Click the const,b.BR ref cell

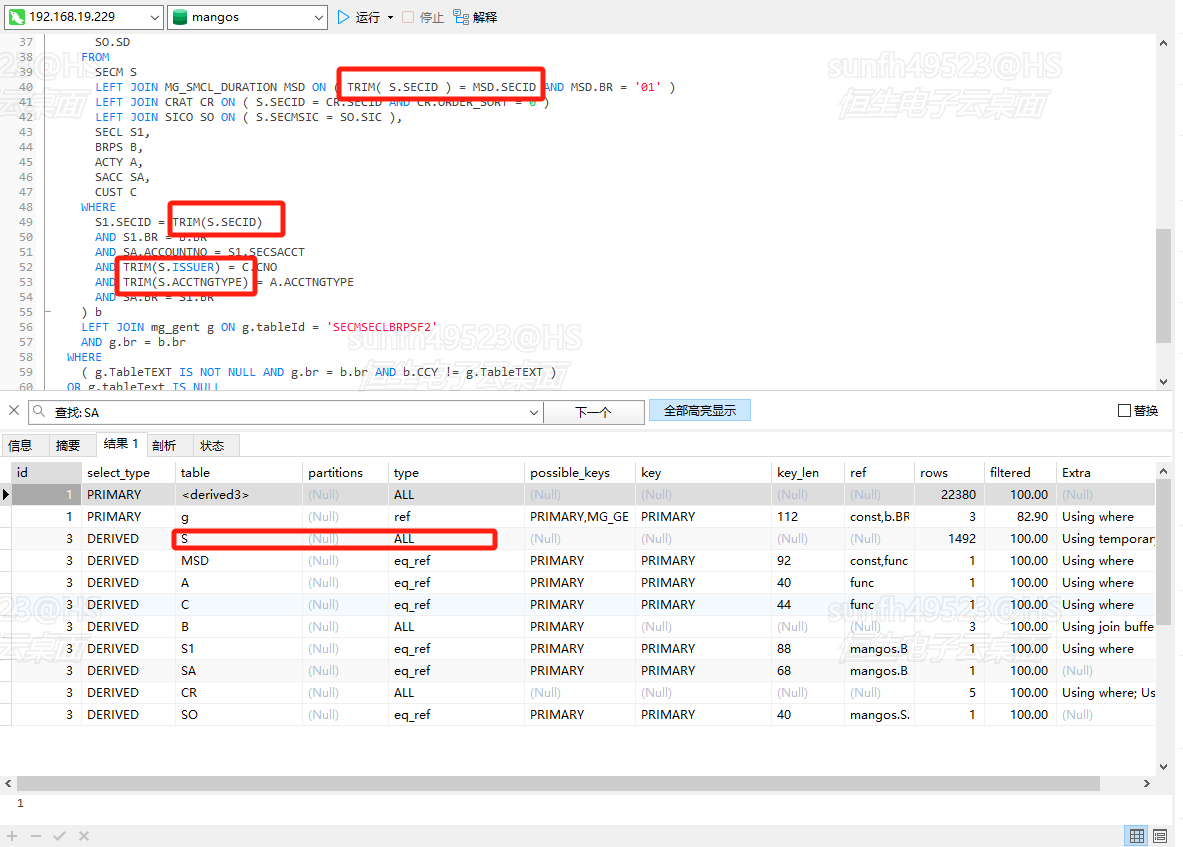point(879,517)
